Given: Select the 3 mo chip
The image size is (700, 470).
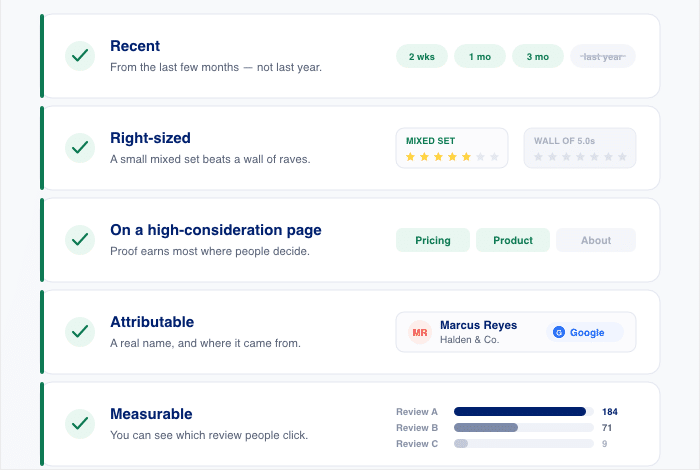Looking at the screenshot, I should (538, 56).
